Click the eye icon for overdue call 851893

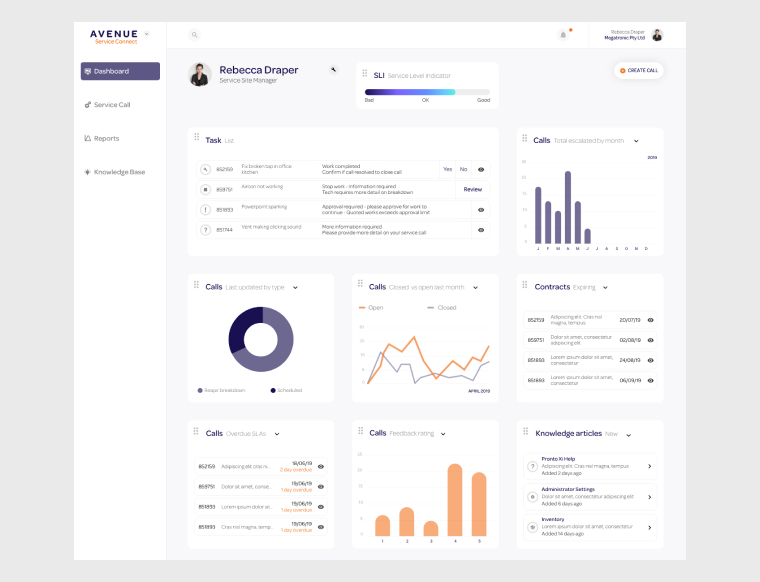[321, 506]
